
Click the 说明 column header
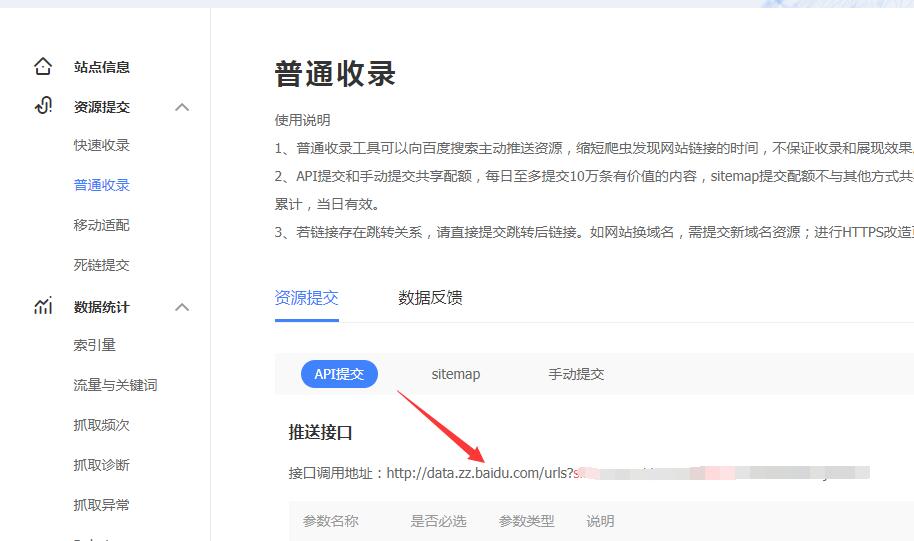point(600,521)
